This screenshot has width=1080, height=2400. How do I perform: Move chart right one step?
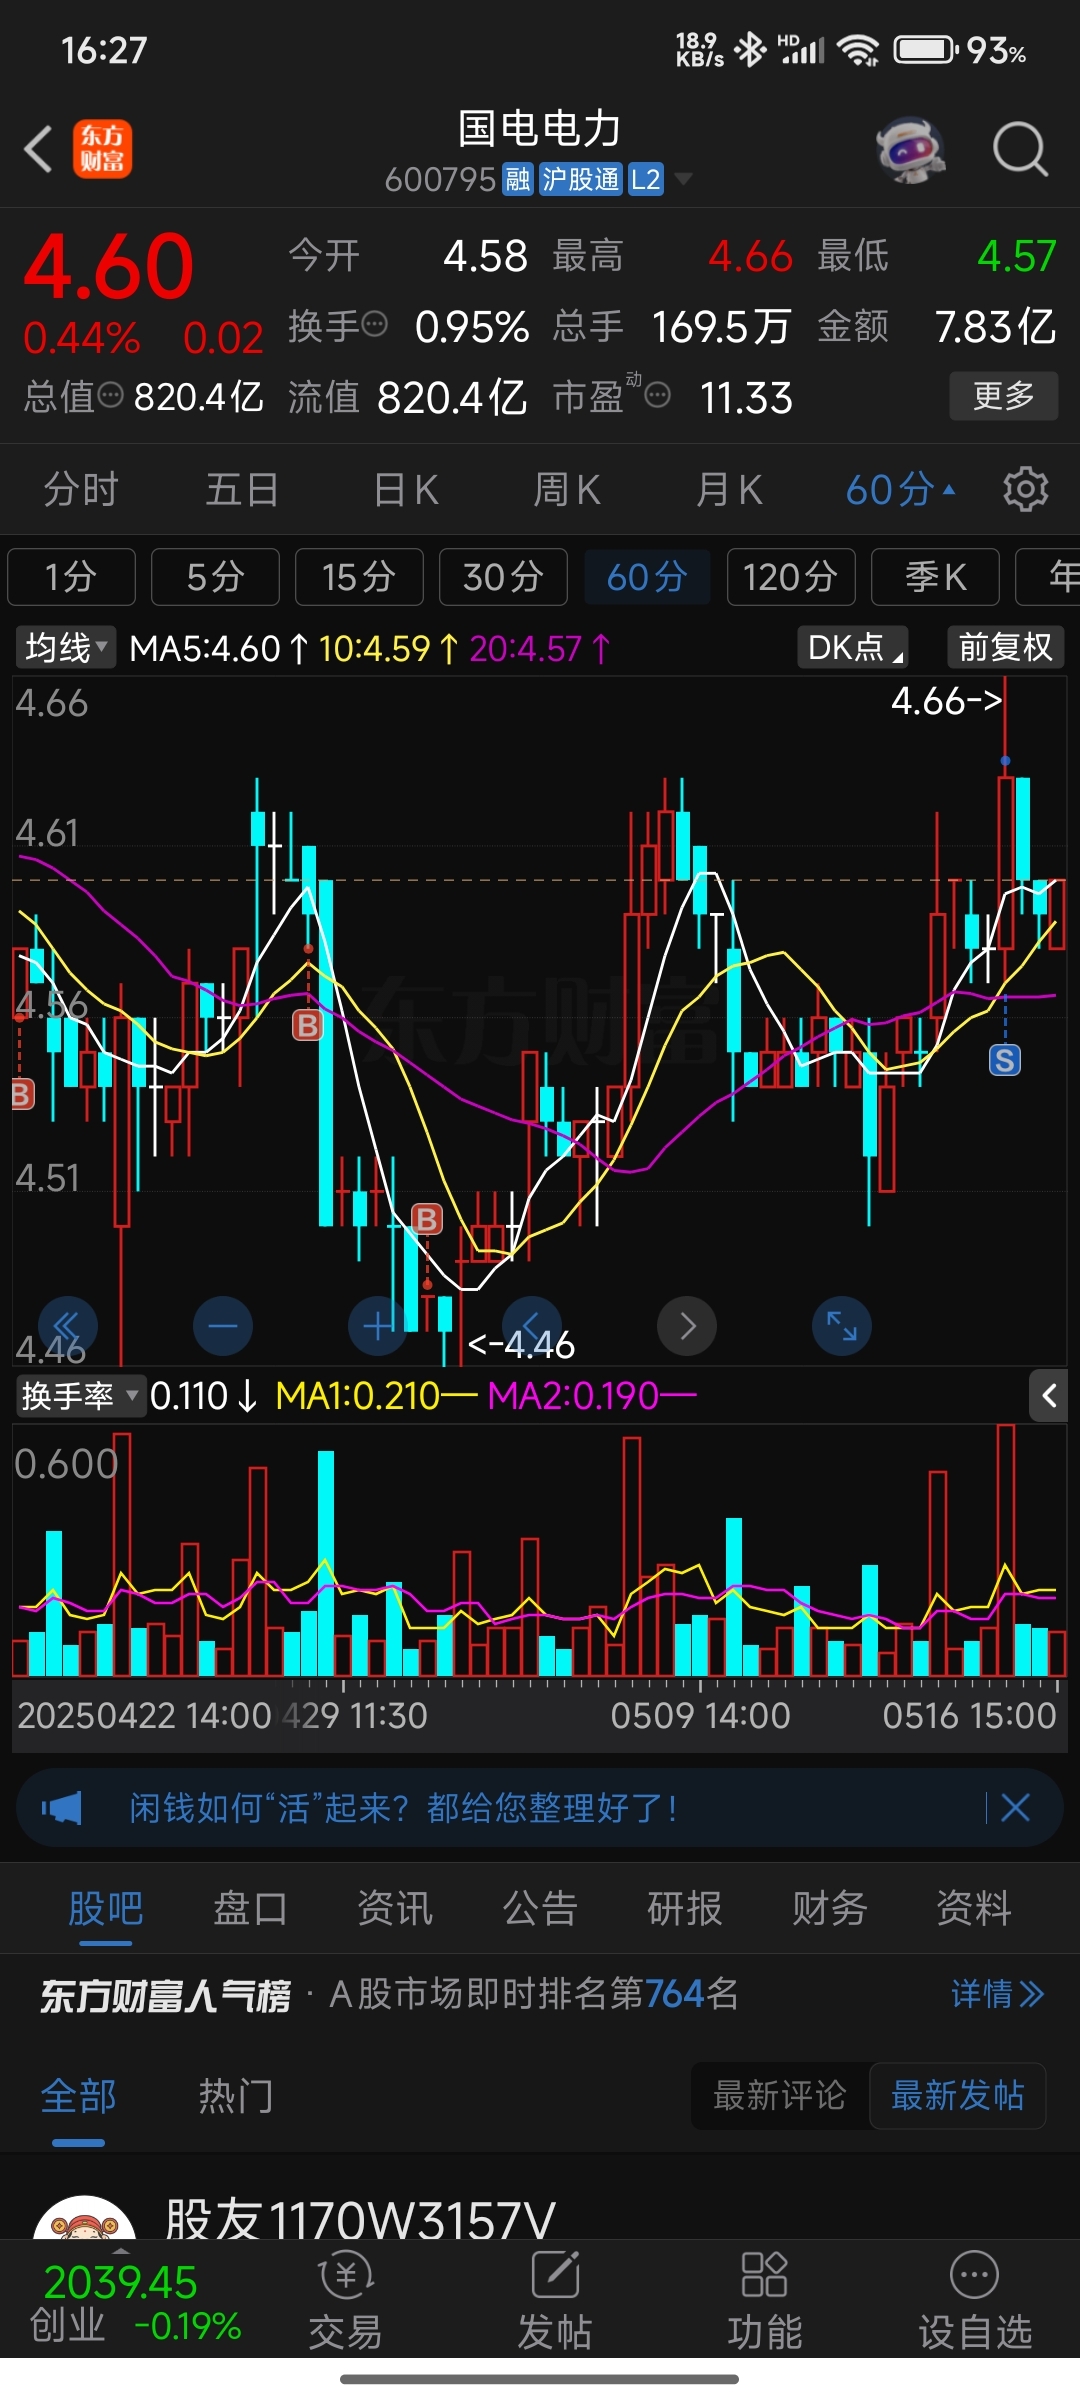tap(687, 1326)
